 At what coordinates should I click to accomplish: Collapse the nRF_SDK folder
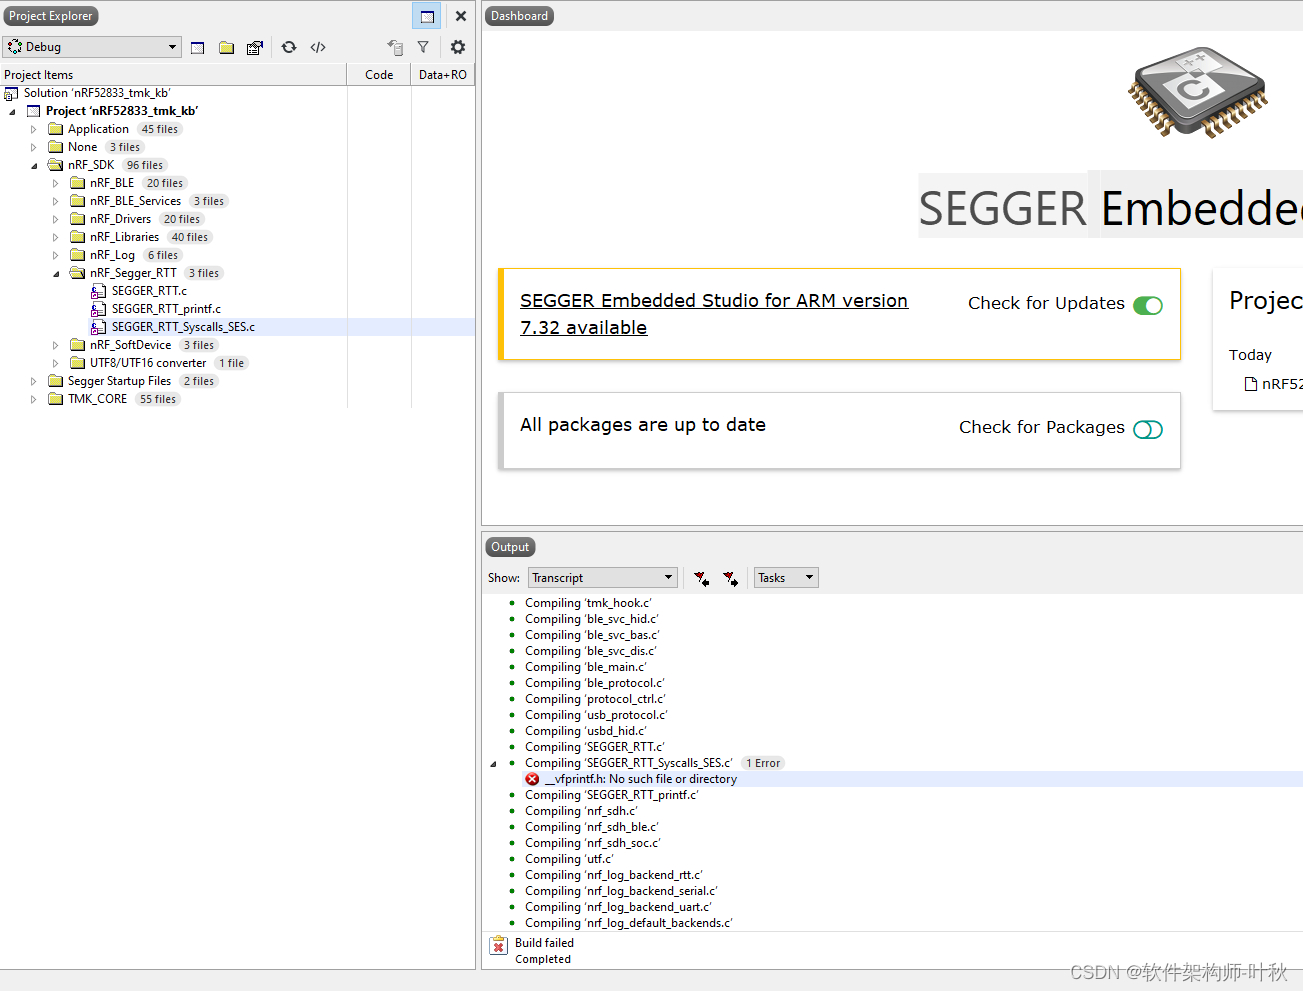click(34, 165)
